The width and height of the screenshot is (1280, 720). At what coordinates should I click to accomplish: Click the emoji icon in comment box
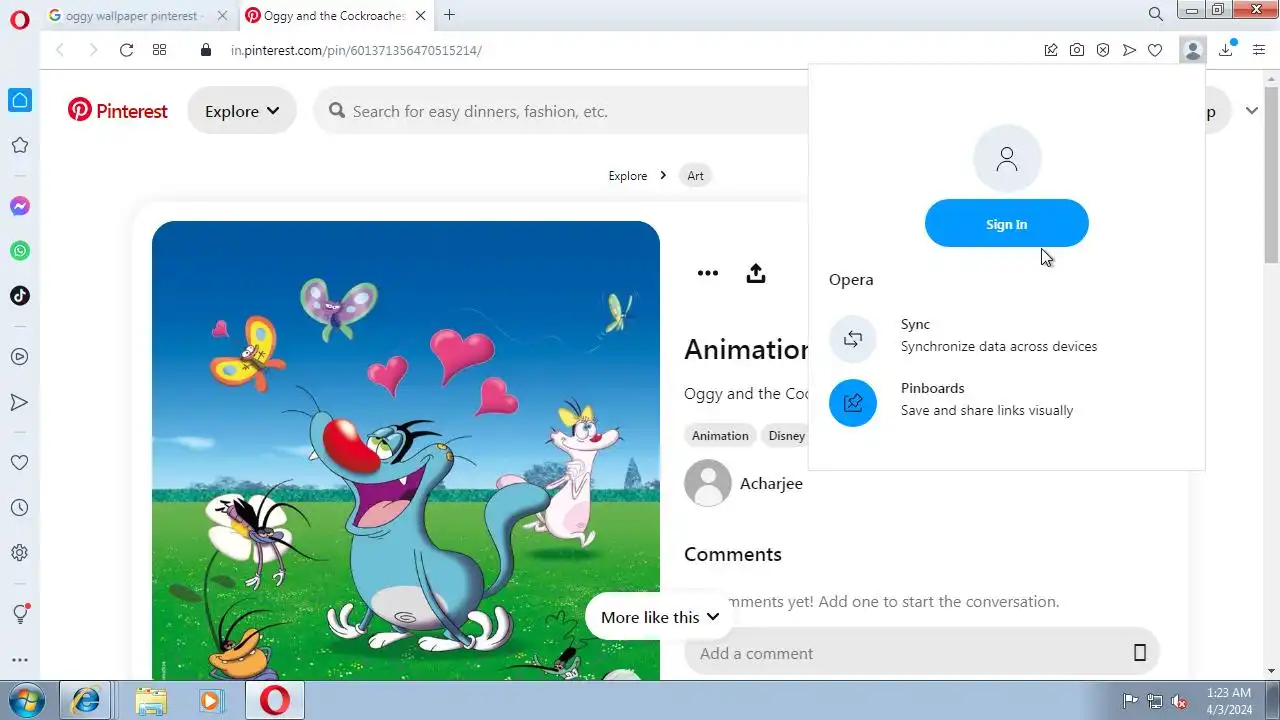pos(1139,653)
